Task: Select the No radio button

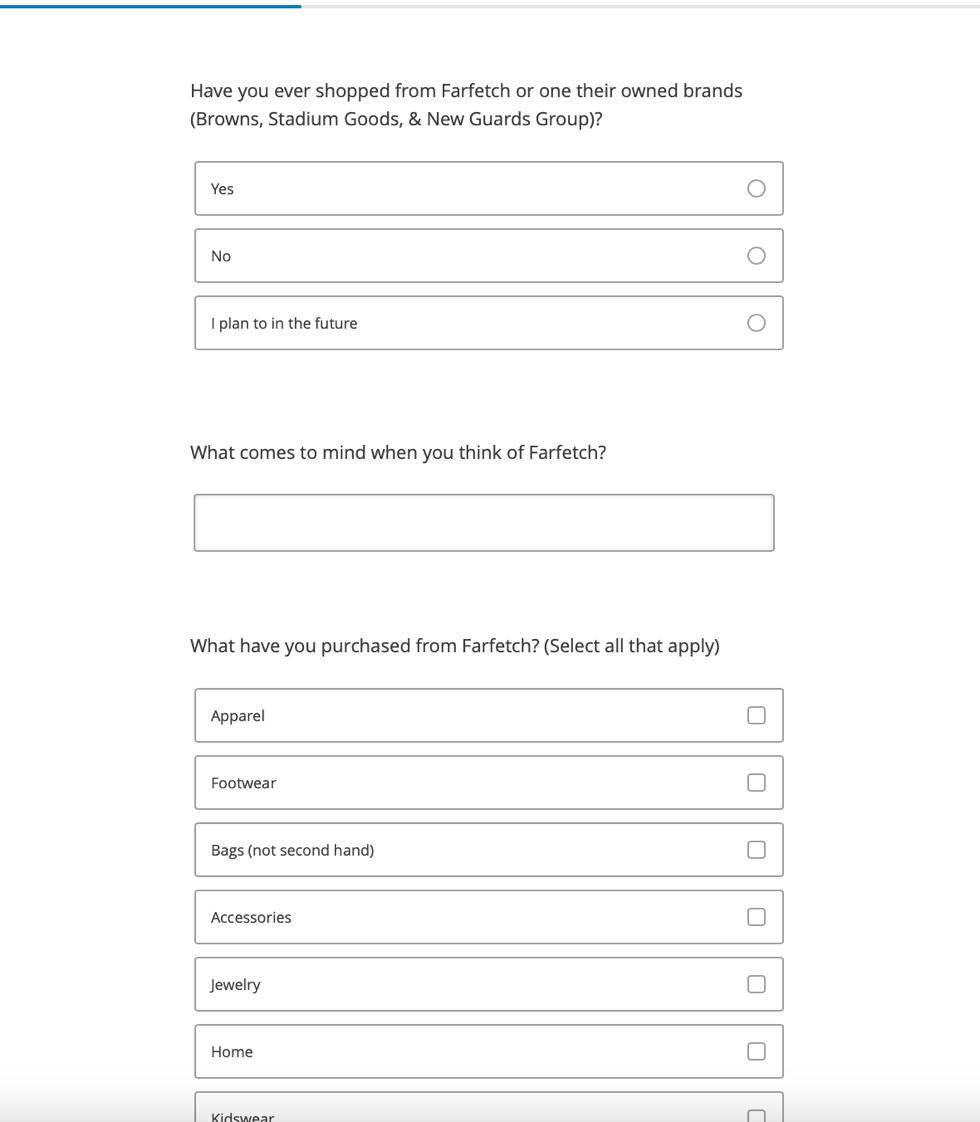Action: pyautogui.click(x=756, y=256)
